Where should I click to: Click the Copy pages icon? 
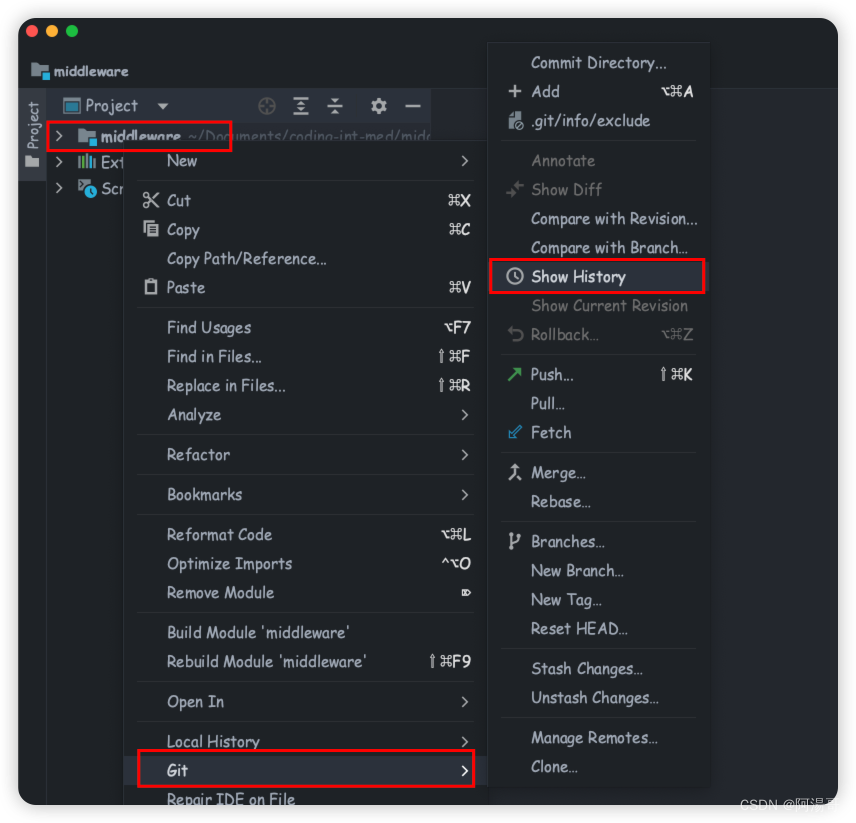[151, 228]
